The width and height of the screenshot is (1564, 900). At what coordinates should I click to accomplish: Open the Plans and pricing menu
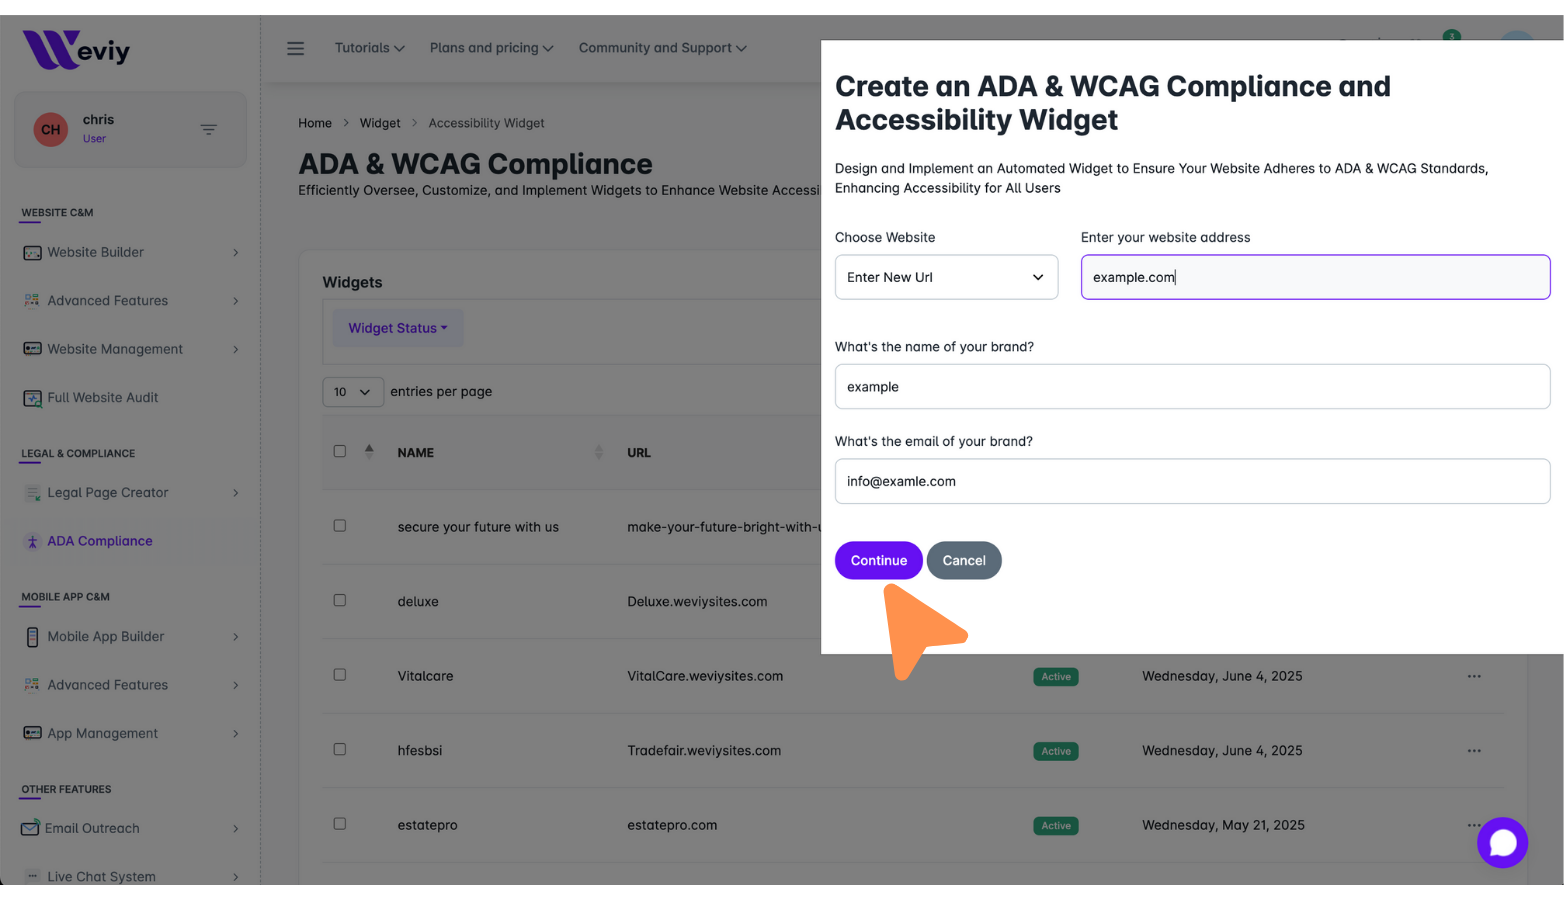(x=491, y=48)
